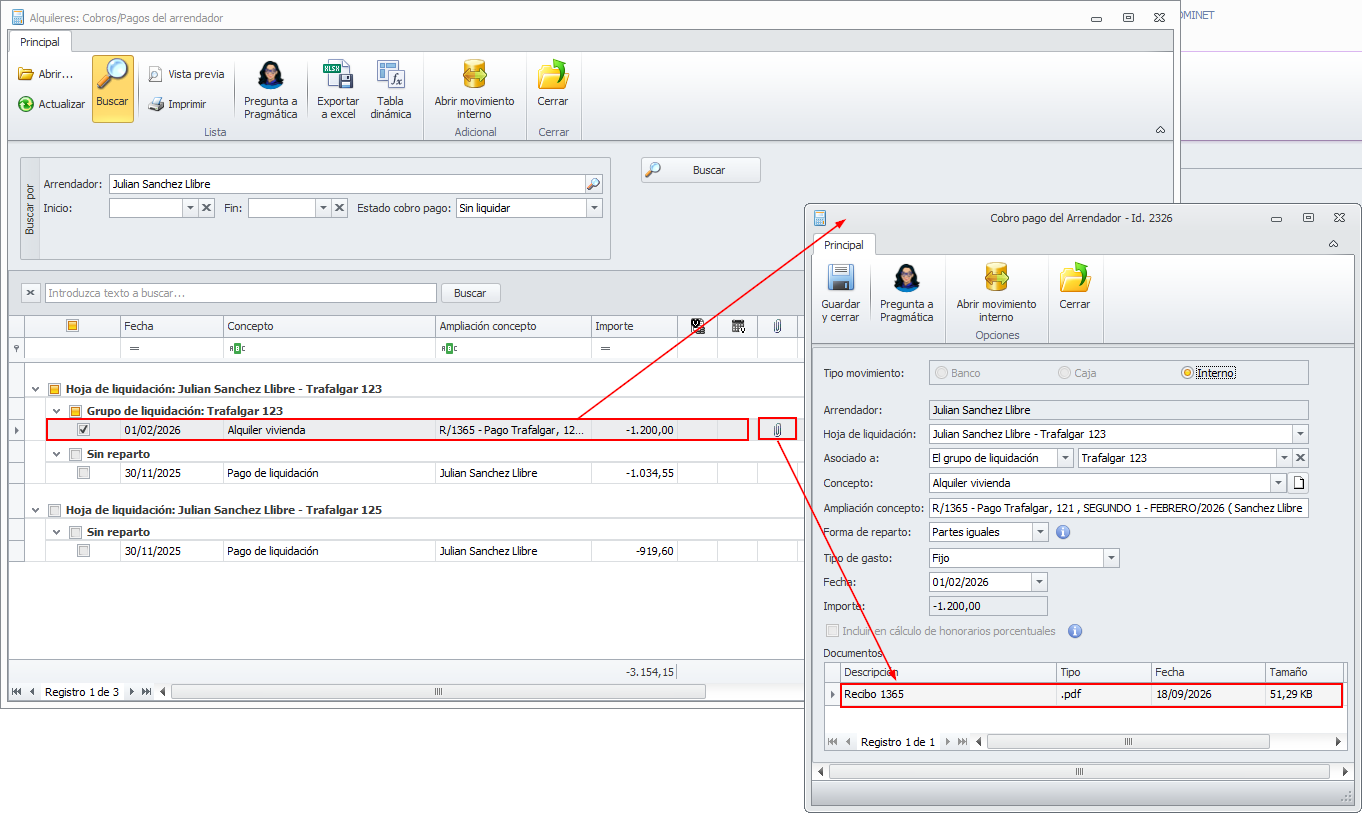Viewport: 1362px width, 813px height.
Task: Open the Tipo de gasto dropdown
Action: (x=1111, y=558)
